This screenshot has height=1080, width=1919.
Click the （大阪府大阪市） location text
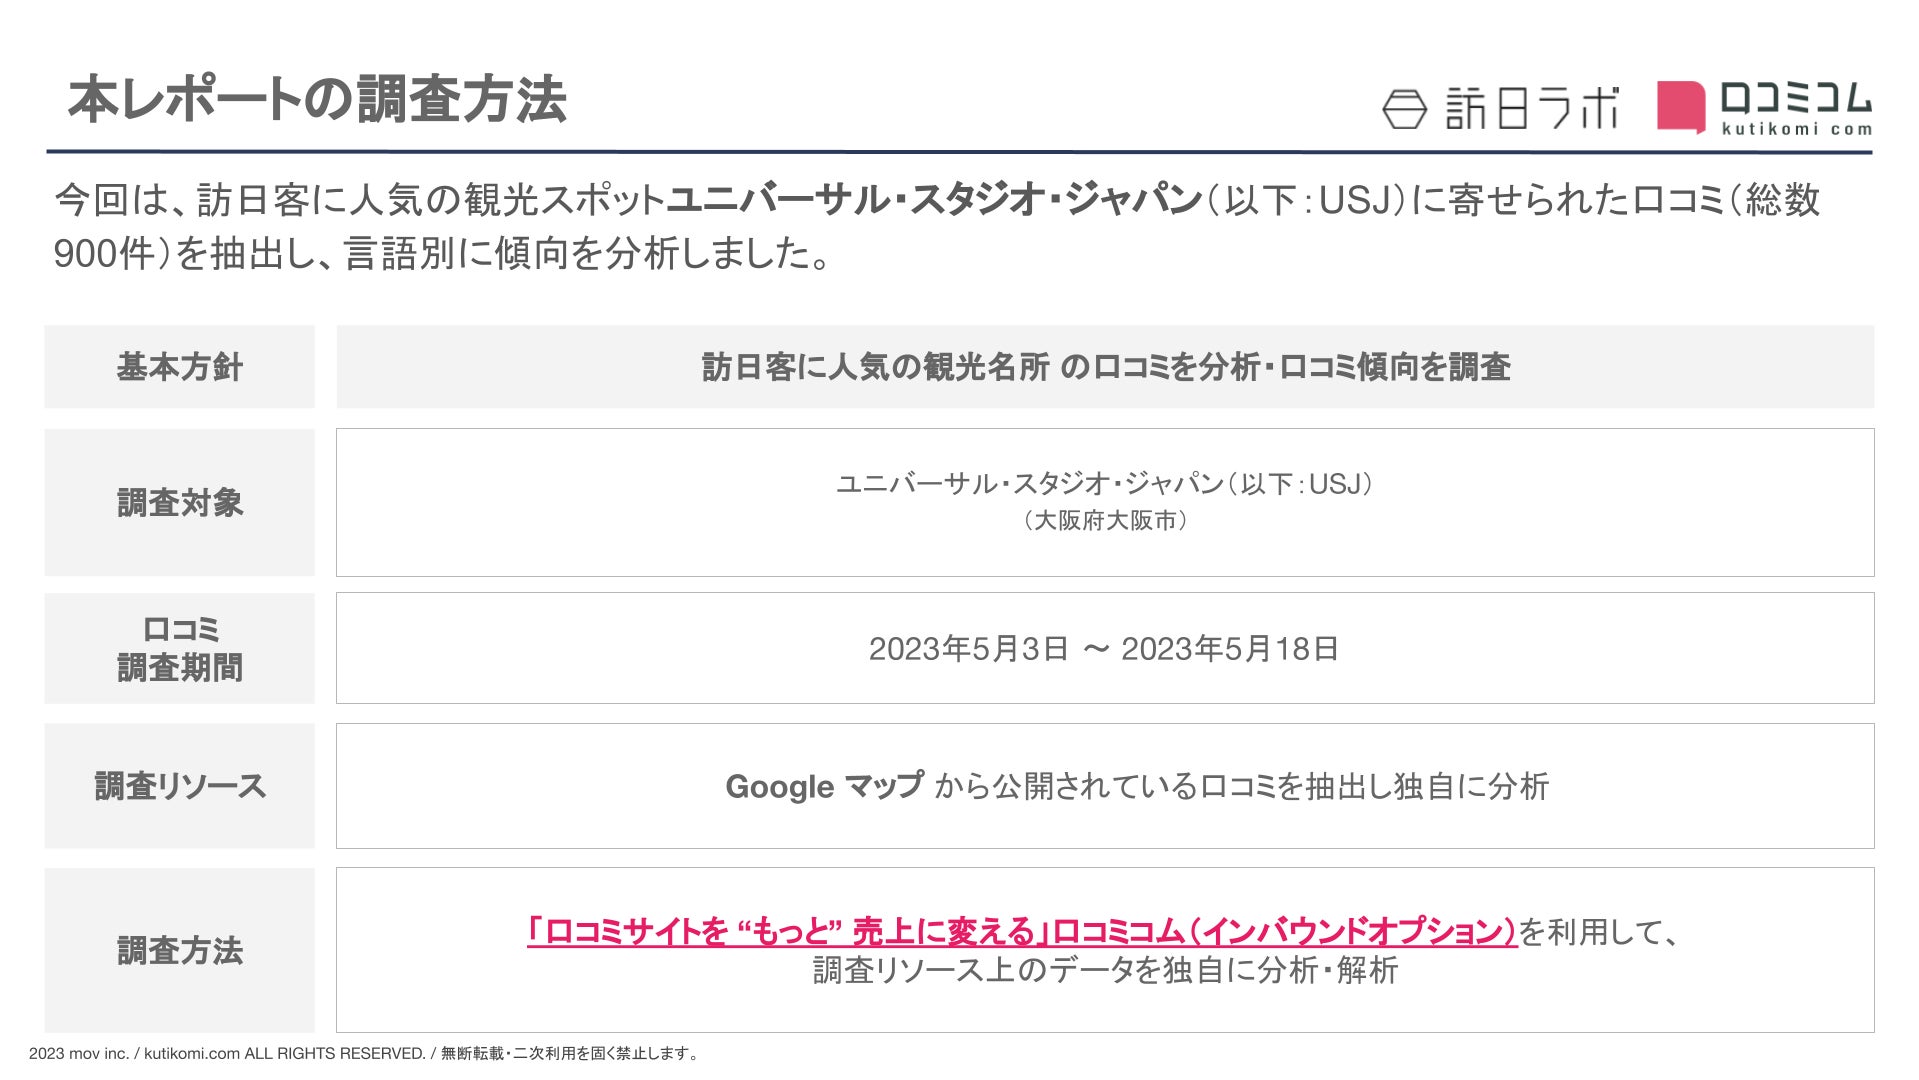(1105, 521)
